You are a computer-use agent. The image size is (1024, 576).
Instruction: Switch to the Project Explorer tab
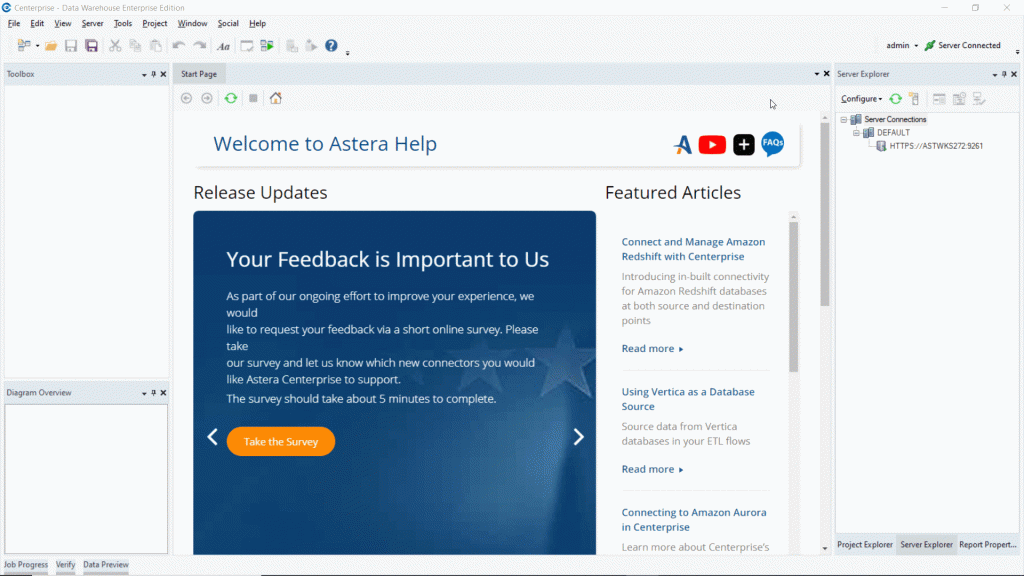[x=865, y=545]
